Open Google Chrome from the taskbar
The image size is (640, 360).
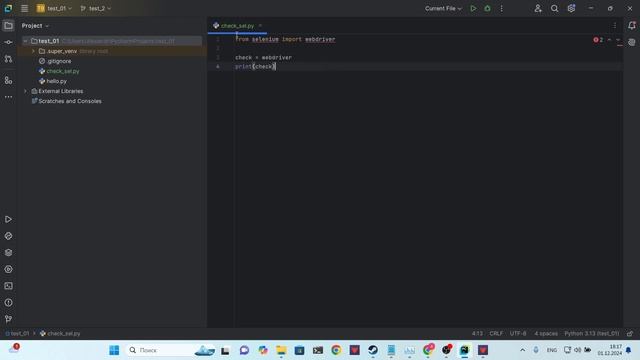click(x=336, y=350)
